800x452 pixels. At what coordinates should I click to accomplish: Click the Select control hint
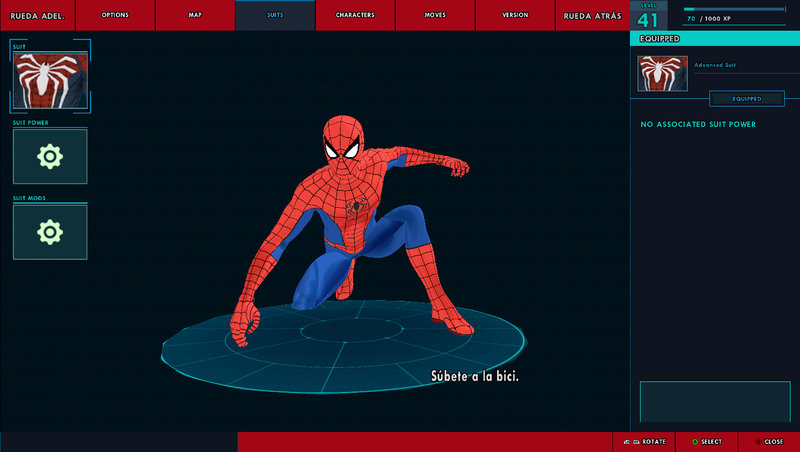(x=707, y=442)
